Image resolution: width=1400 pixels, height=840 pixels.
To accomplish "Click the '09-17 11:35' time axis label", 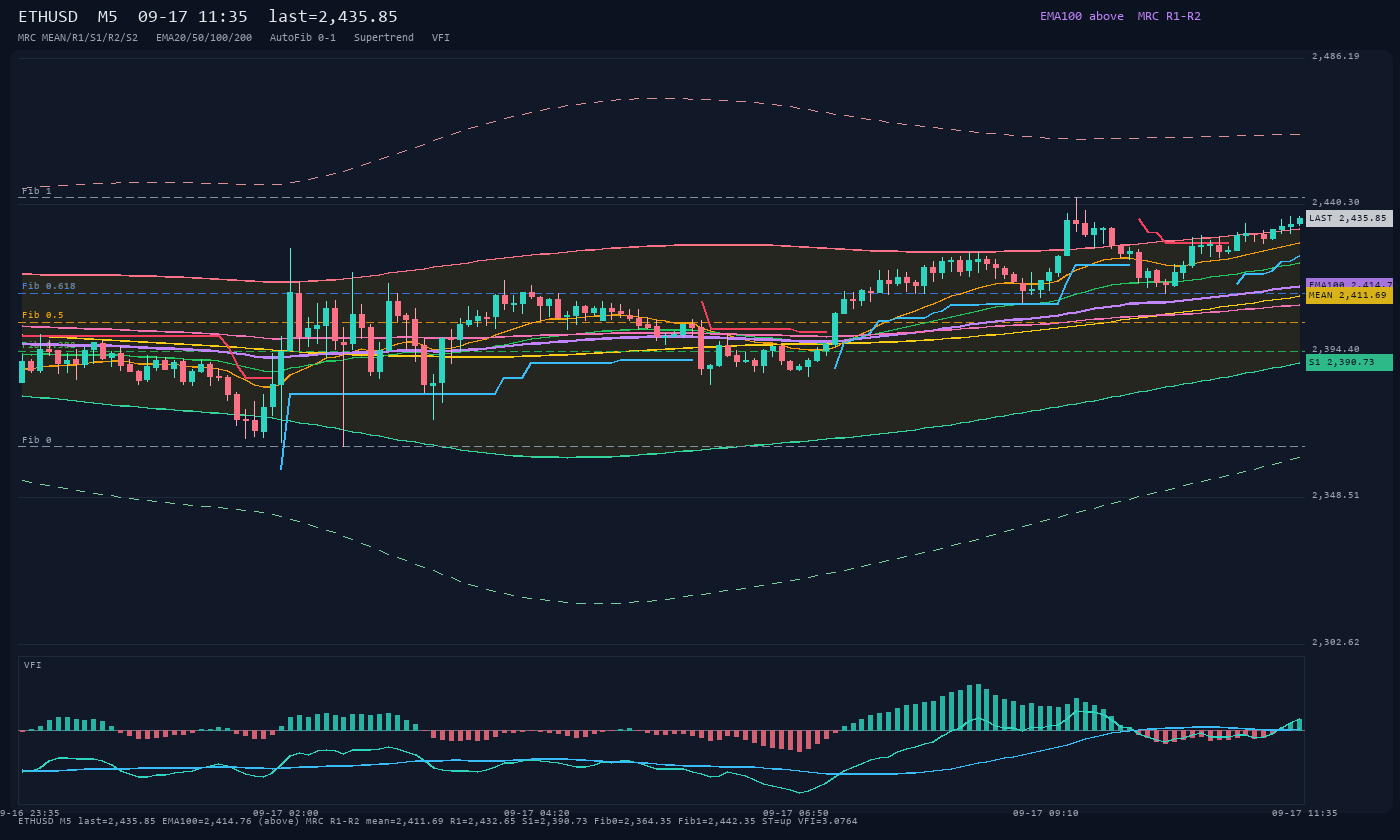I will [x=1305, y=813].
